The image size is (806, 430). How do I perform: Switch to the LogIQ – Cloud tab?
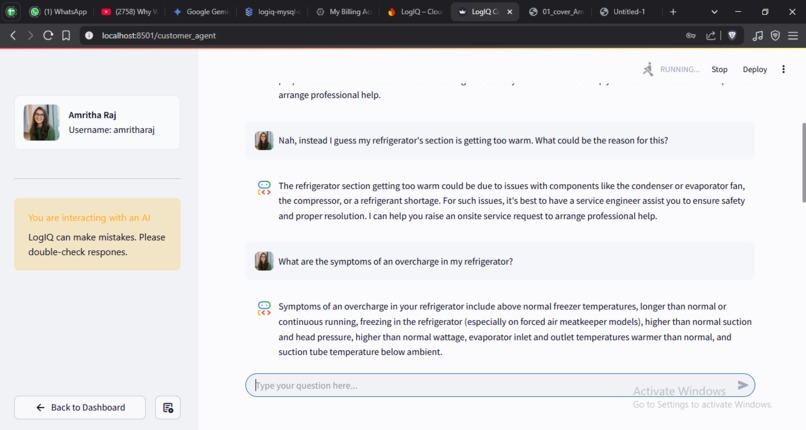pos(415,11)
